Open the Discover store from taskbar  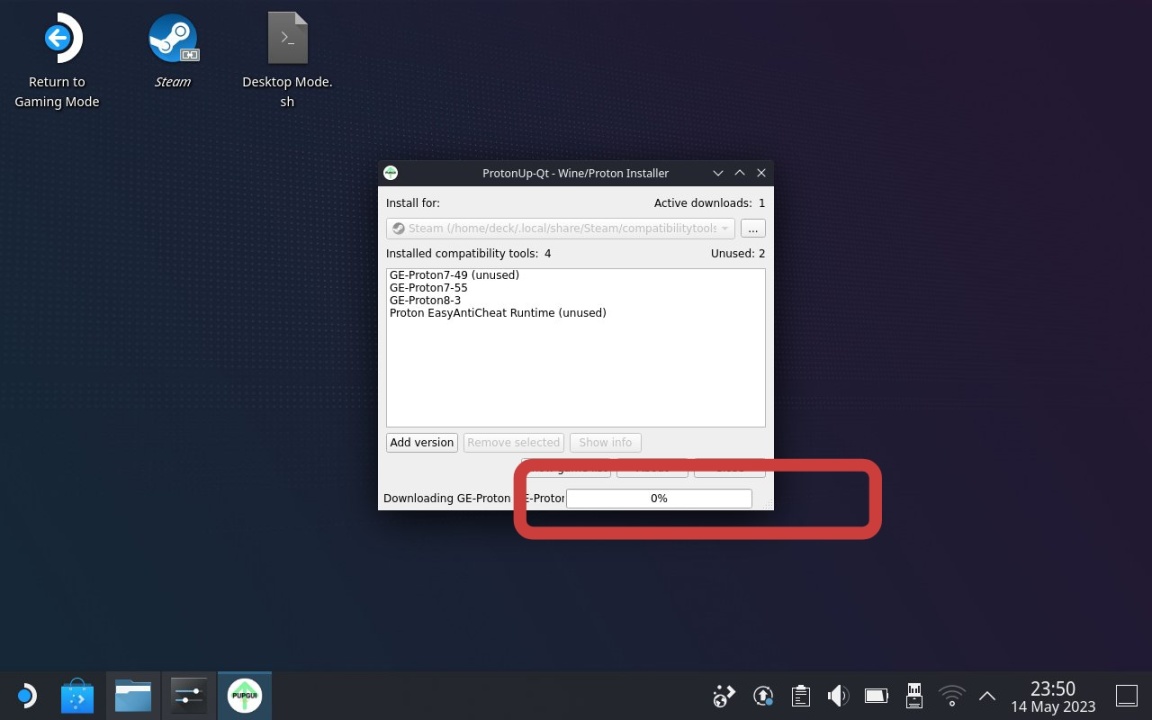[77, 695]
